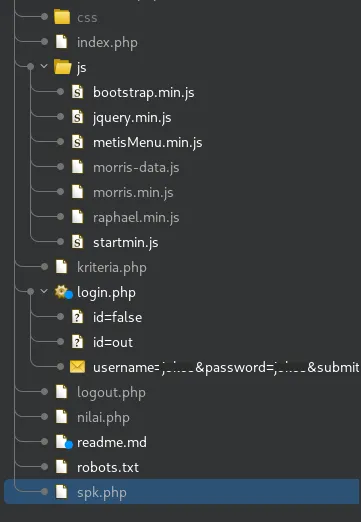The image size is (361, 522).
Task: Select the id=false query entry
Action: (117, 317)
